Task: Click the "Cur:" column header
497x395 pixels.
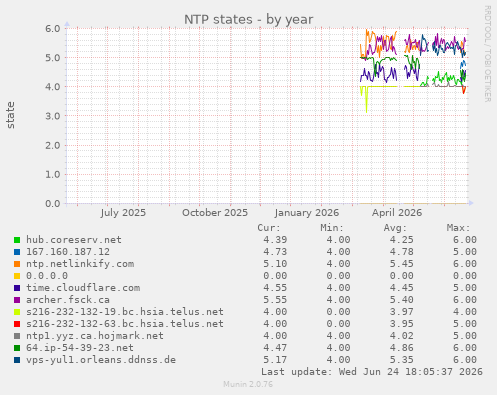Action: point(269,228)
